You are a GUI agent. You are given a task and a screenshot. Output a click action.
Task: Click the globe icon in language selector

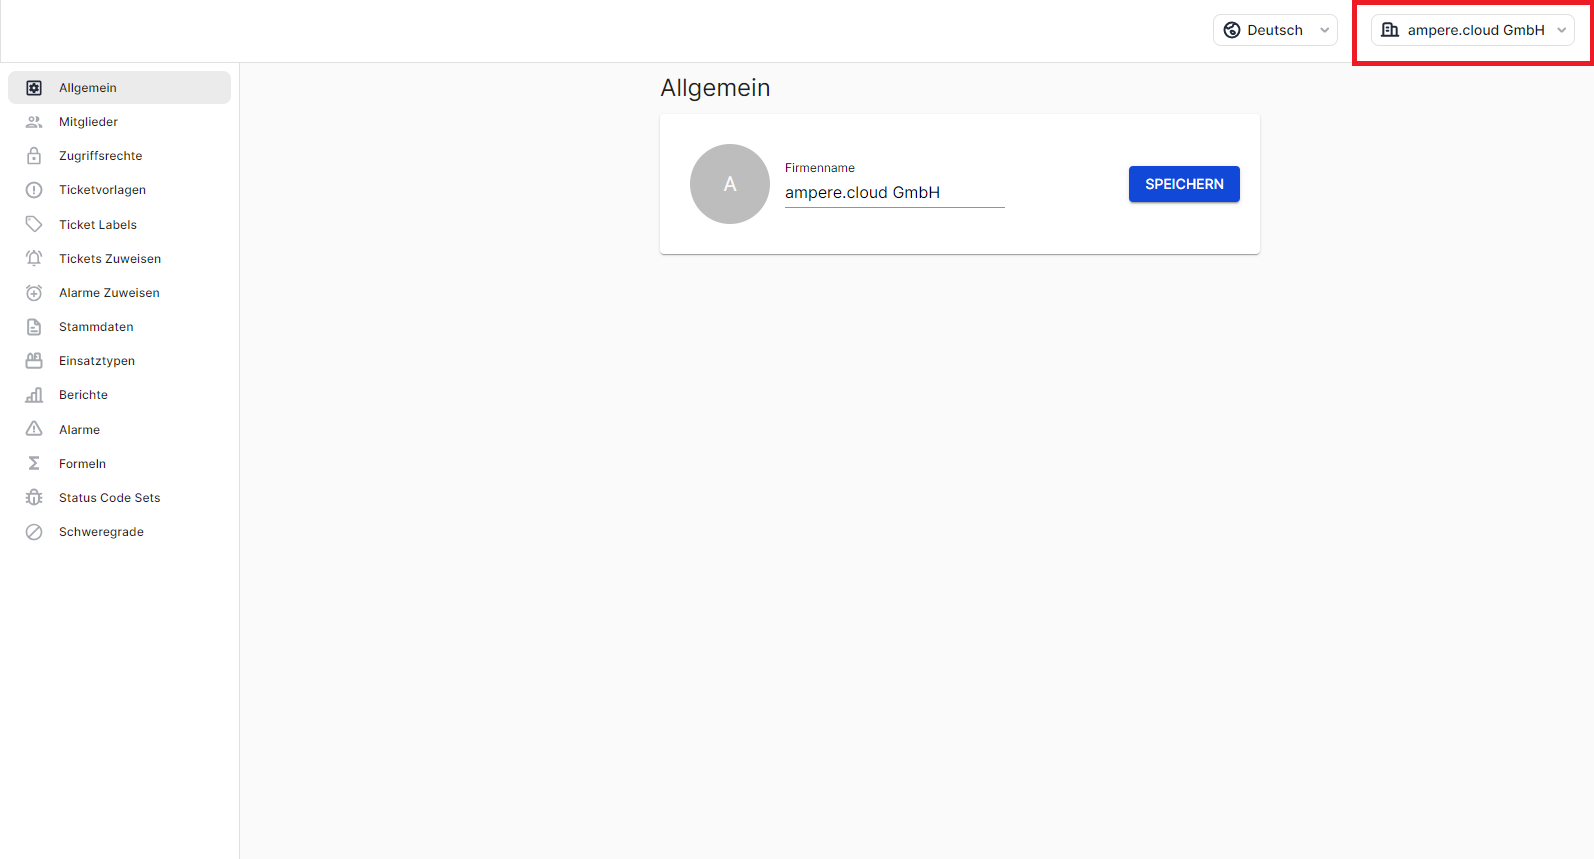[1232, 30]
